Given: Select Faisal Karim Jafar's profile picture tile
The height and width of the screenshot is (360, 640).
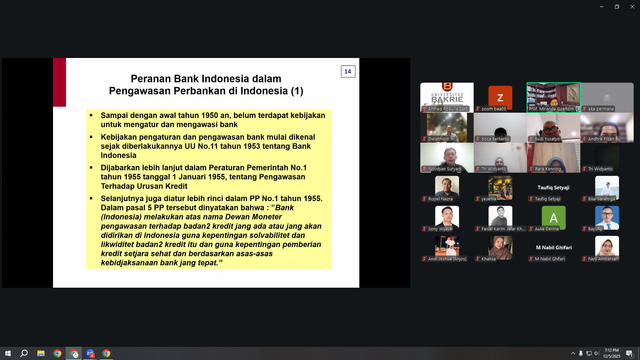Looking at the screenshot, I should [500, 218].
